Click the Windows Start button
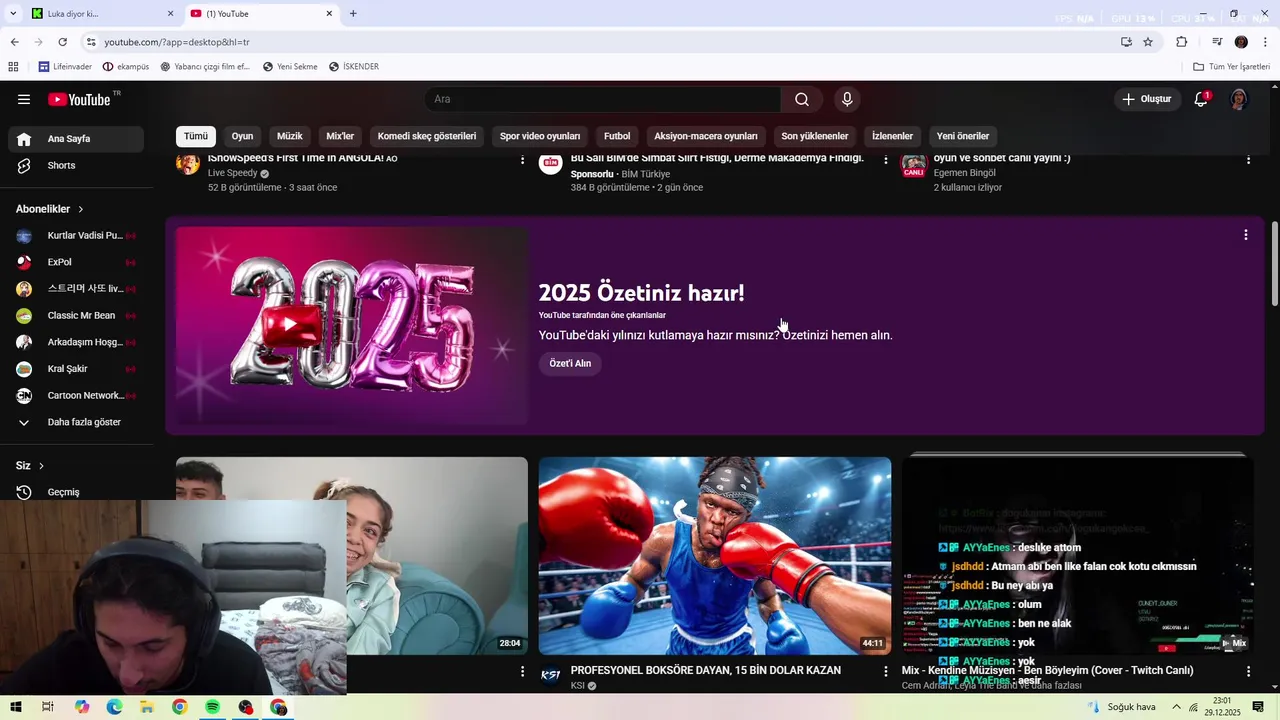1280x720 pixels. (16, 707)
